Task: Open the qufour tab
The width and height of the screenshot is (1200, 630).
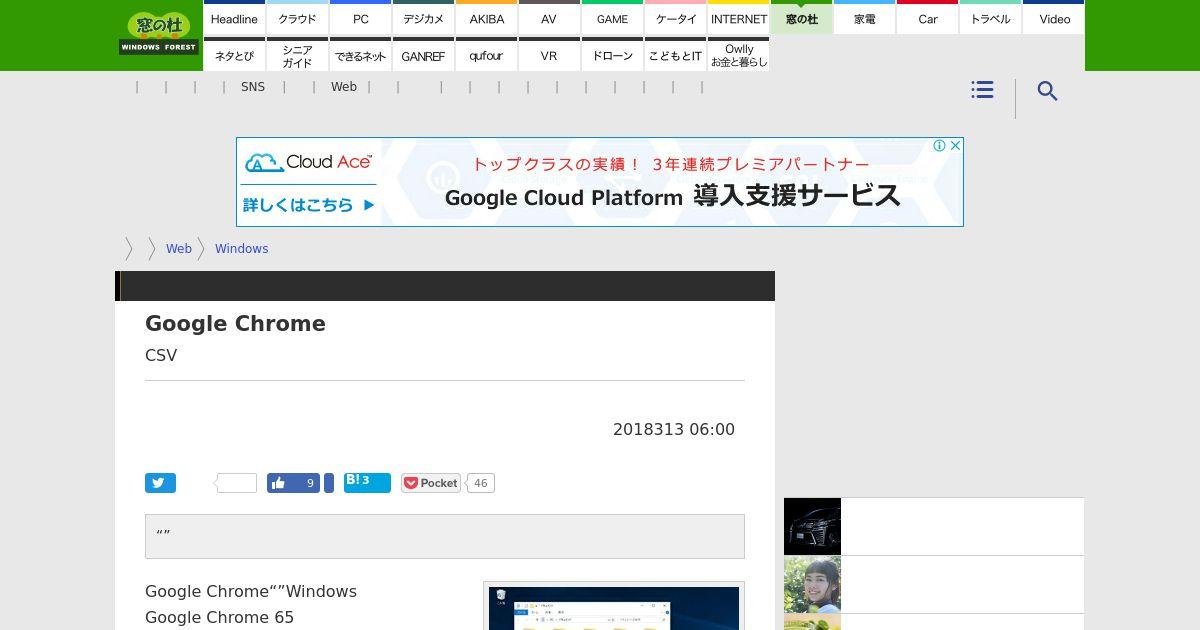Action: pyautogui.click(x=486, y=55)
